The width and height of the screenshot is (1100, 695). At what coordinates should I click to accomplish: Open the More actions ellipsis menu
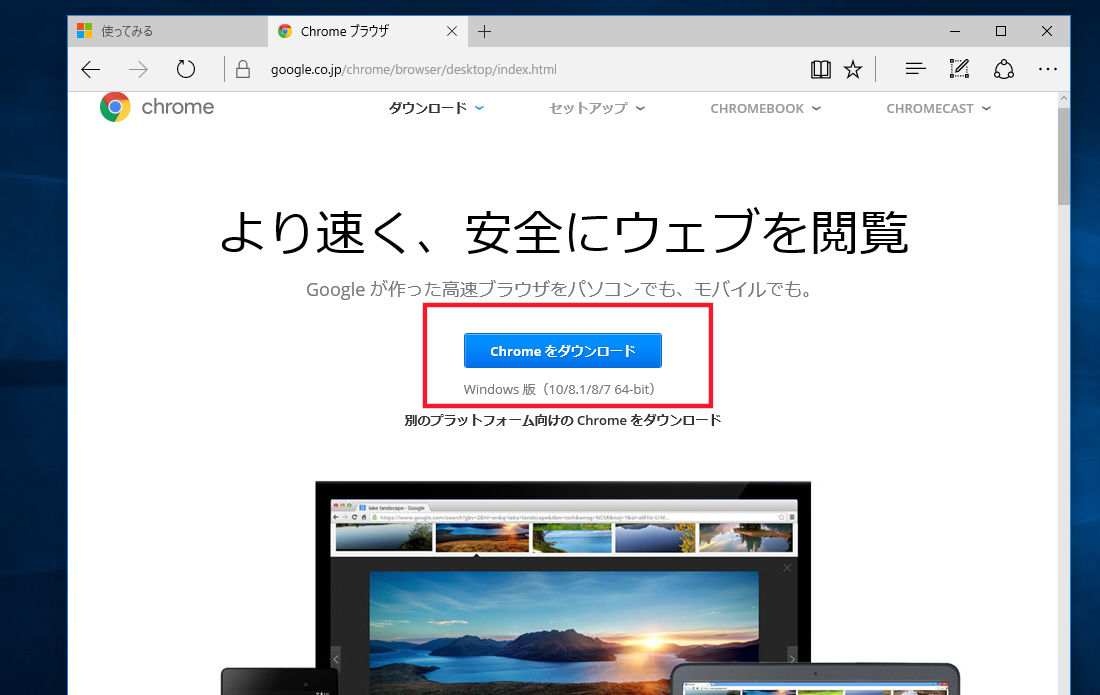(x=1048, y=69)
